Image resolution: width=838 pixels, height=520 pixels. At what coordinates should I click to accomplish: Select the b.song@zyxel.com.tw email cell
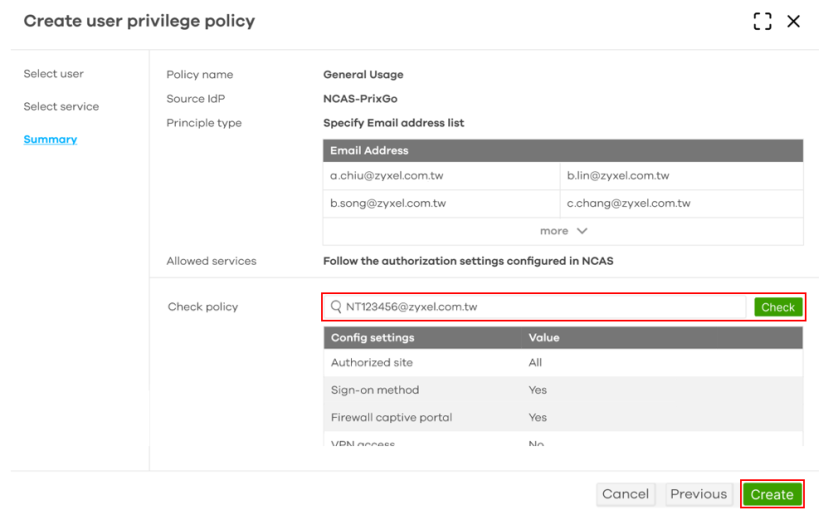[x=441, y=204]
